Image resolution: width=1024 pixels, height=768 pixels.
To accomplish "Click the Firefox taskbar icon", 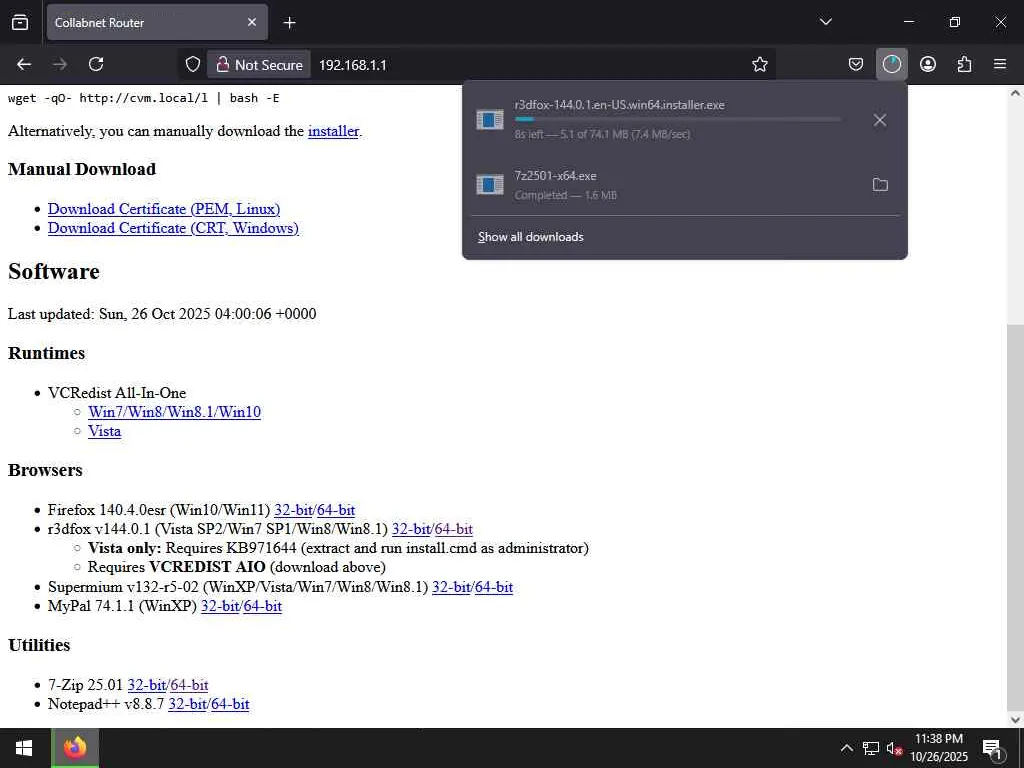I will tap(75, 748).
